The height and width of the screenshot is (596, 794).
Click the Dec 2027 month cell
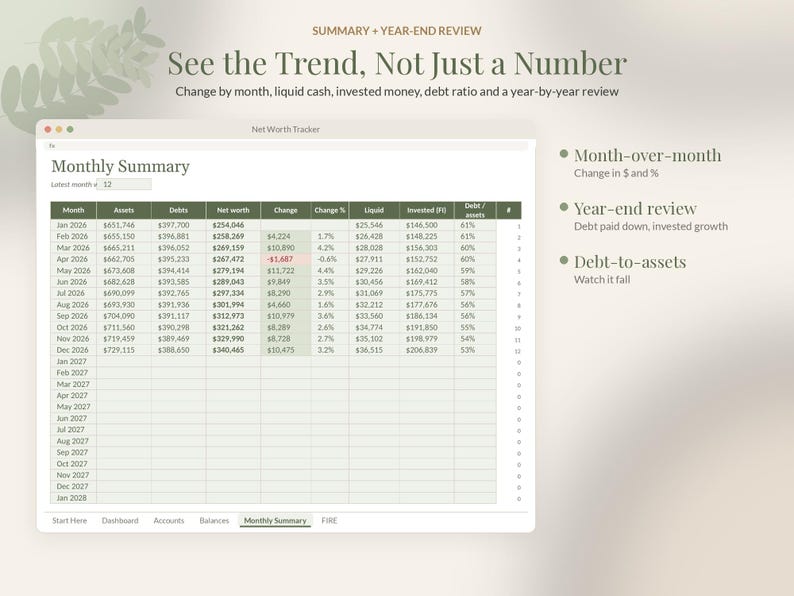click(73, 487)
